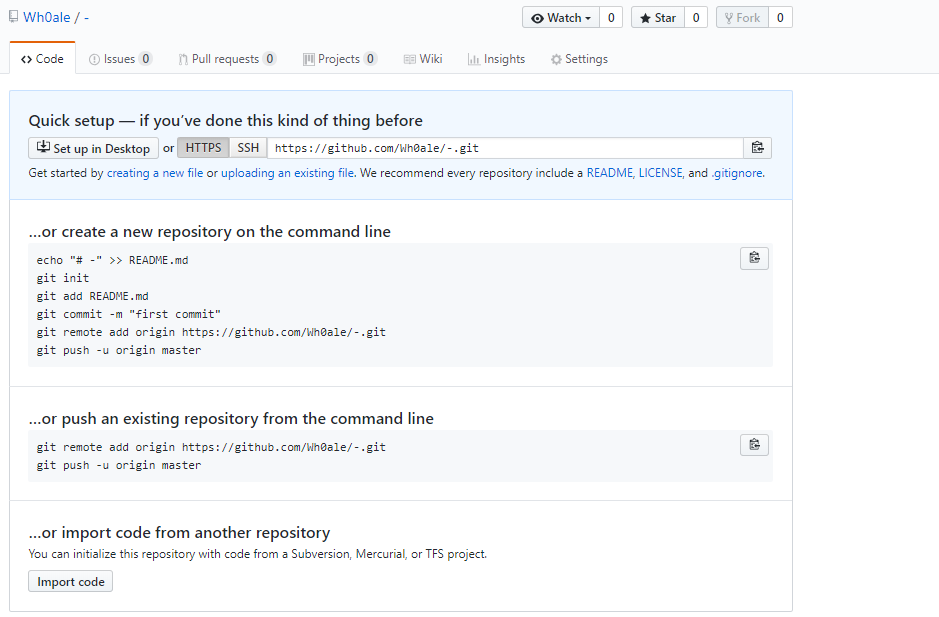Click the Star button
939x617 pixels.
(658, 17)
